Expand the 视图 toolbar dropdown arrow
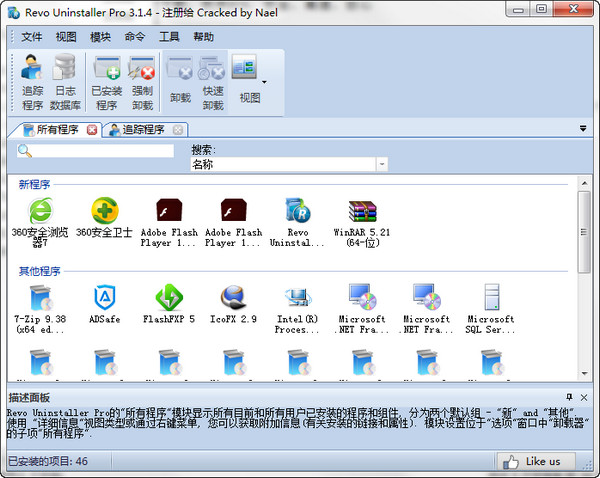The height and width of the screenshot is (478, 600). coord(264,82)
